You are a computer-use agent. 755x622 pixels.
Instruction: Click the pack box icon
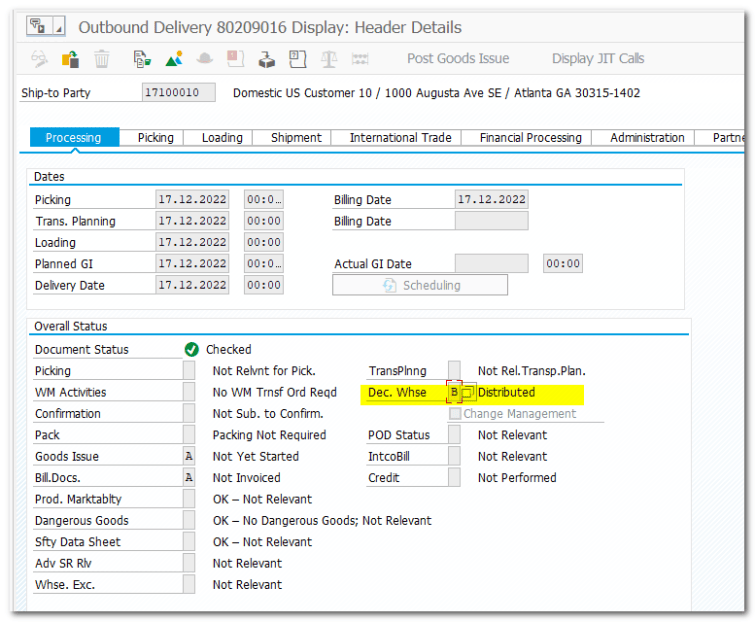click(x=266, y=59)
